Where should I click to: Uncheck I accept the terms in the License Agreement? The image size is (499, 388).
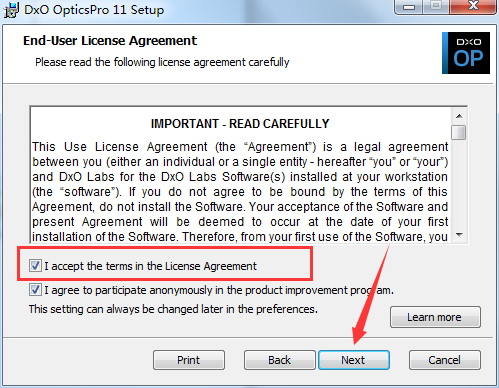(x=35, y=266)
